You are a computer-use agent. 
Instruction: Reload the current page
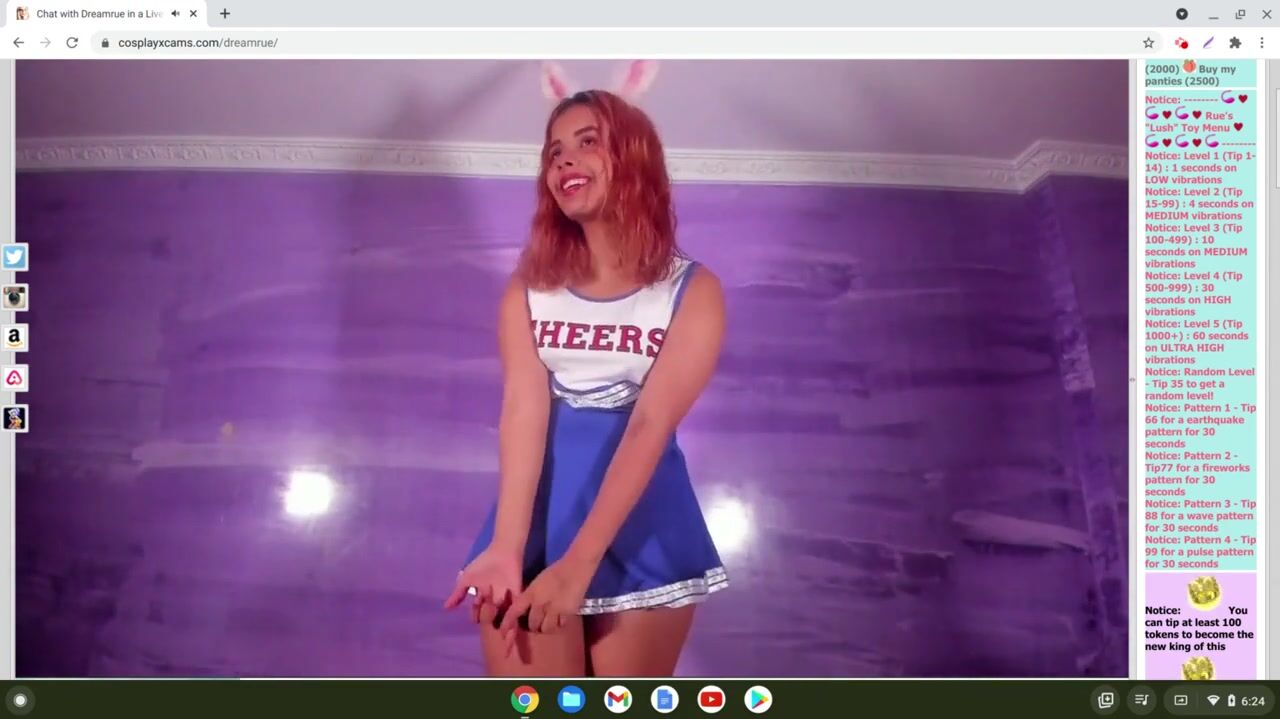(x=72, y=43)
